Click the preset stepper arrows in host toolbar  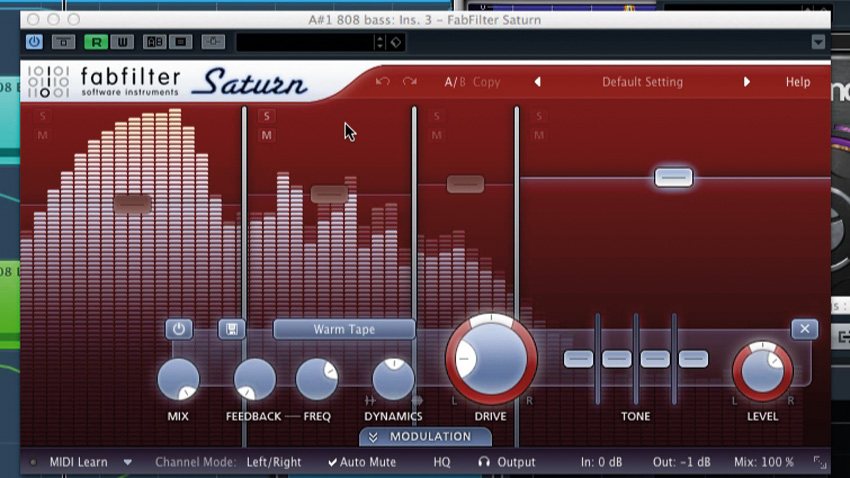pos(379,42)
